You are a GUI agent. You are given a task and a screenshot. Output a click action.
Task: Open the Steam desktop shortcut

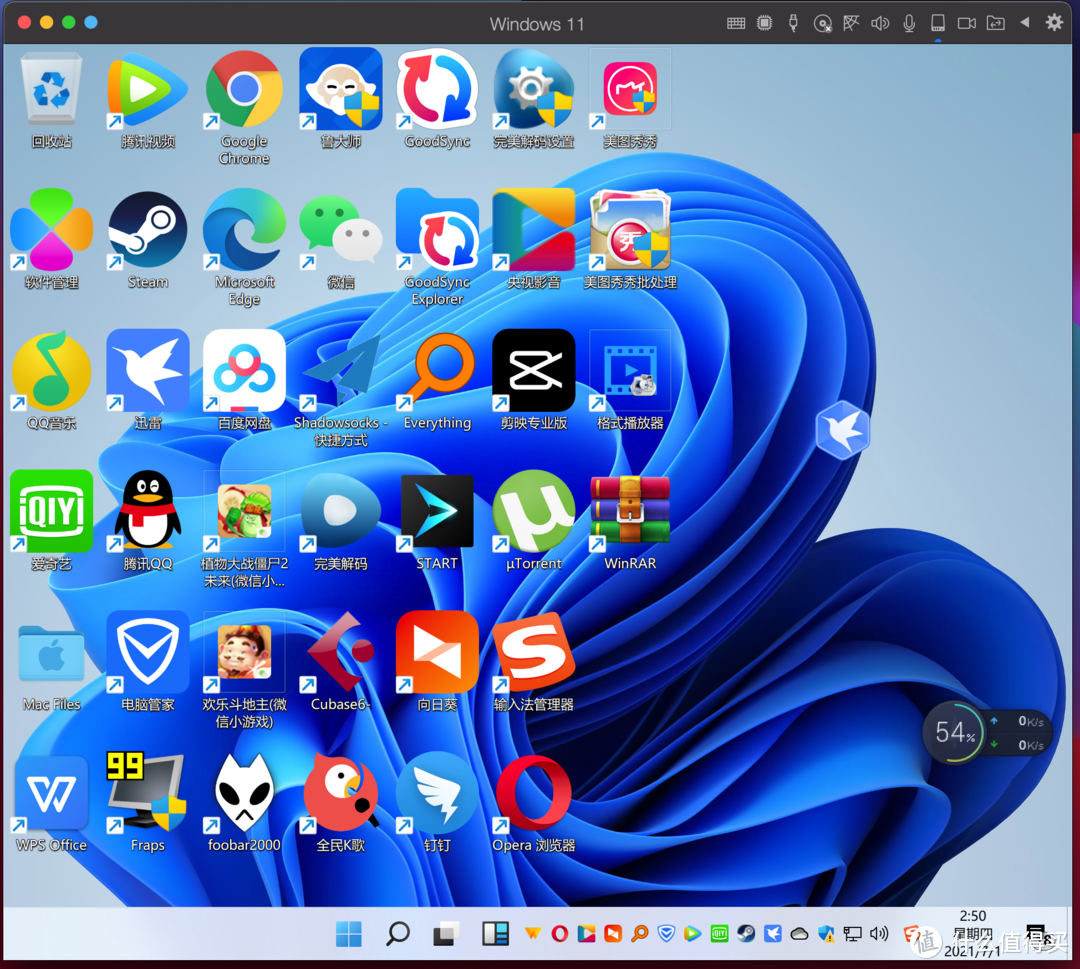tap(147, 231)
